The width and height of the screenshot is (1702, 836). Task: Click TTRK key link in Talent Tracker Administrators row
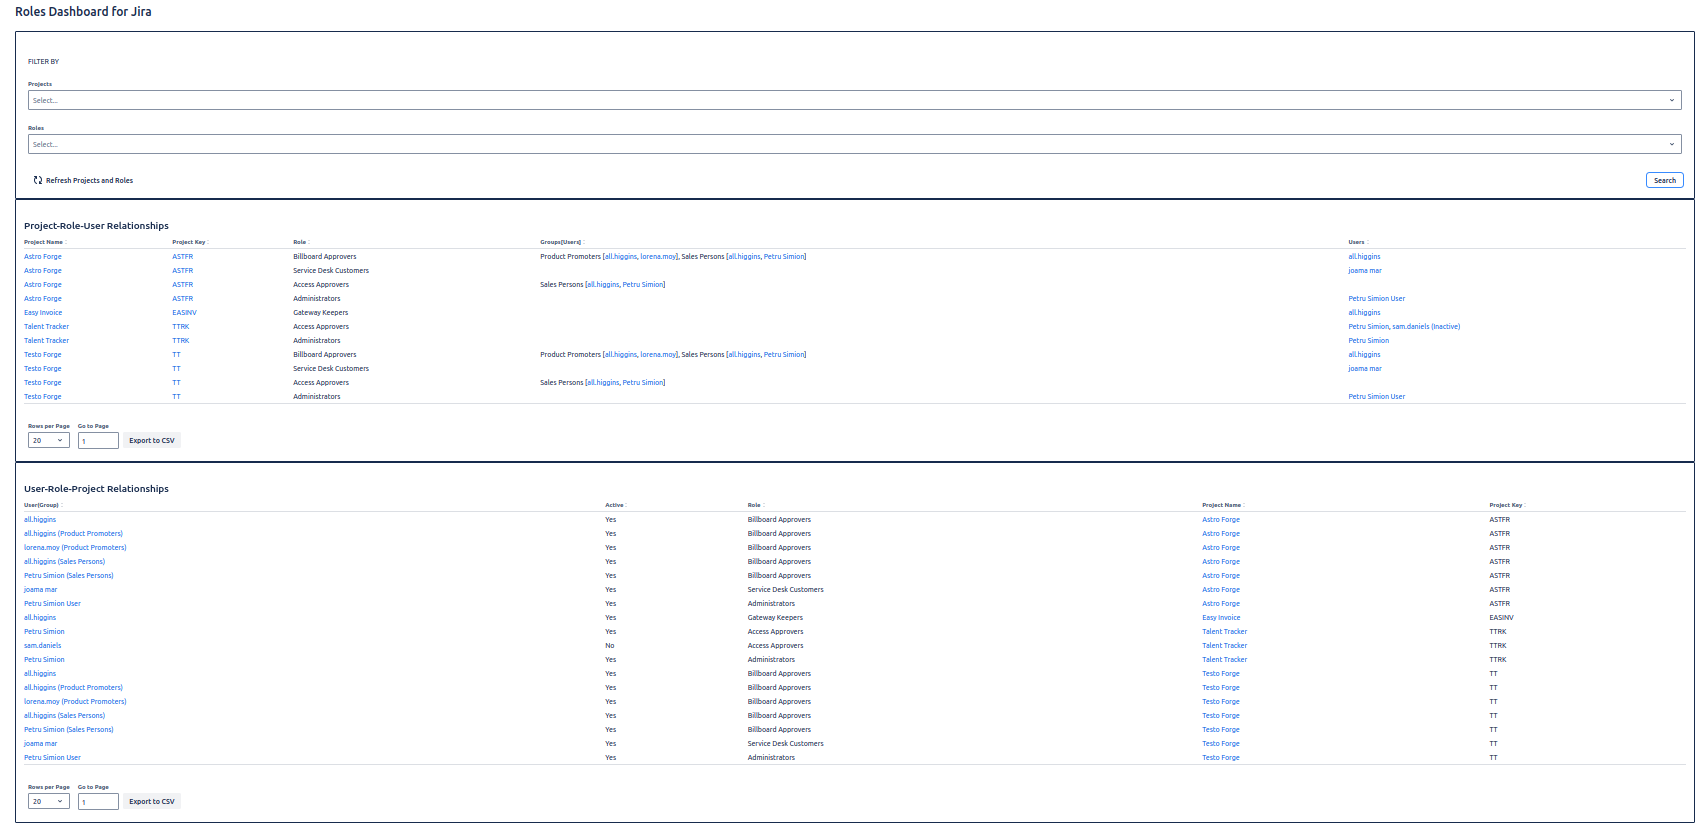point(180,341)
